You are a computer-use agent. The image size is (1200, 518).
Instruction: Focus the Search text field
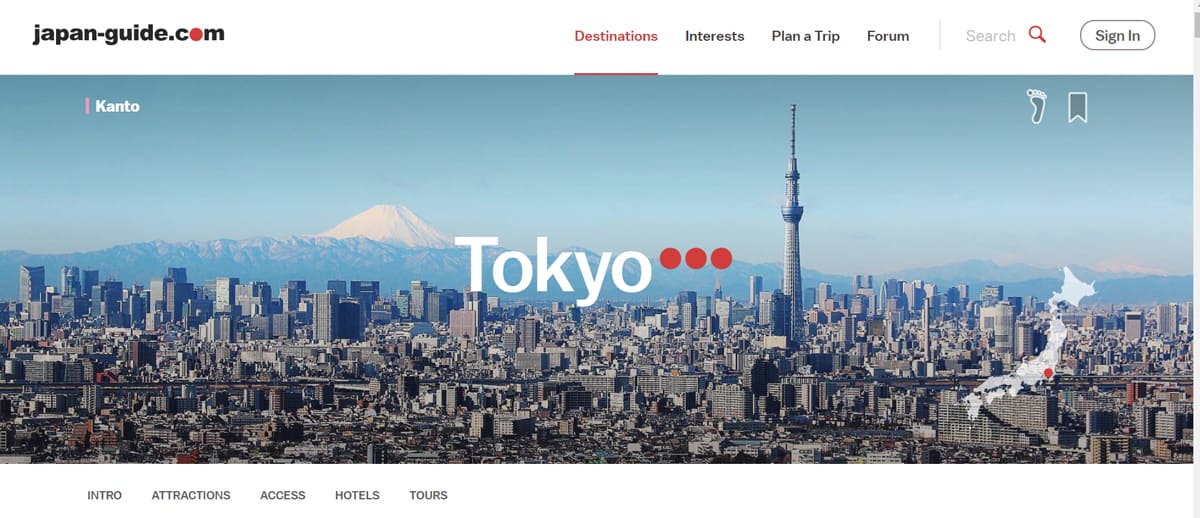click(x=990, y=36)
